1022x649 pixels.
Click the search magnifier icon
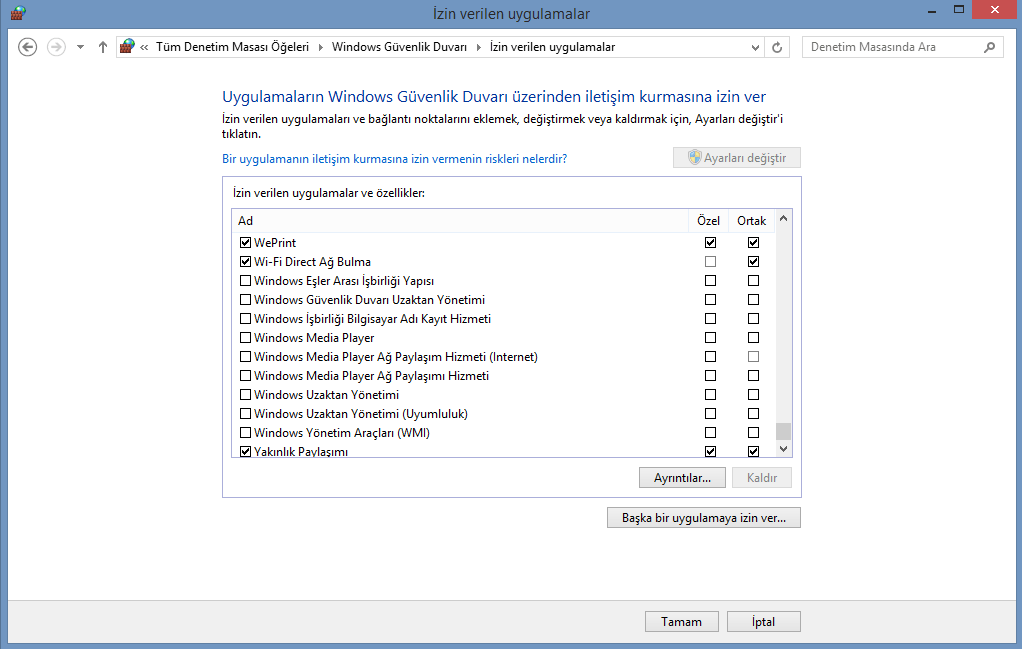click(989, 47)
